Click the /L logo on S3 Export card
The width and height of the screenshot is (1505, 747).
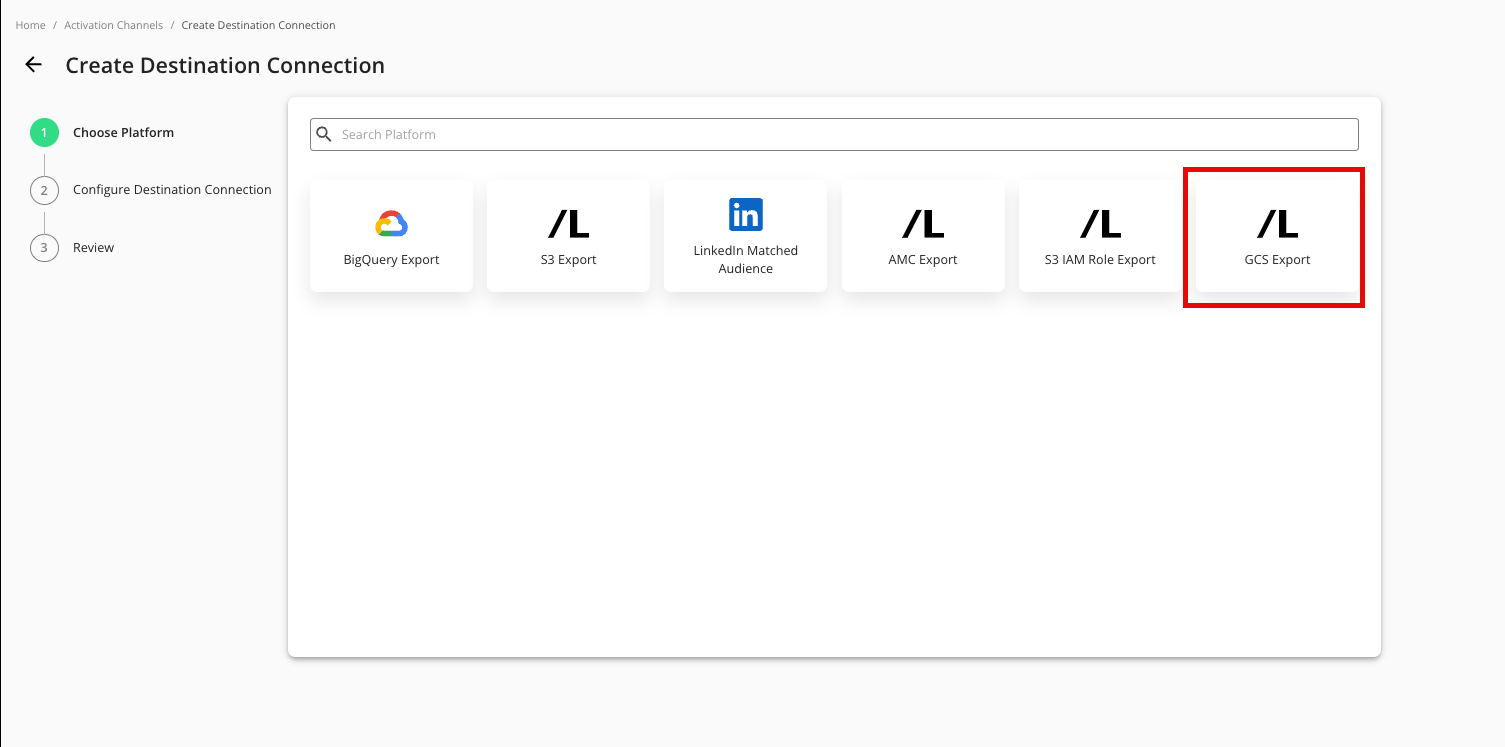point(568,224)
